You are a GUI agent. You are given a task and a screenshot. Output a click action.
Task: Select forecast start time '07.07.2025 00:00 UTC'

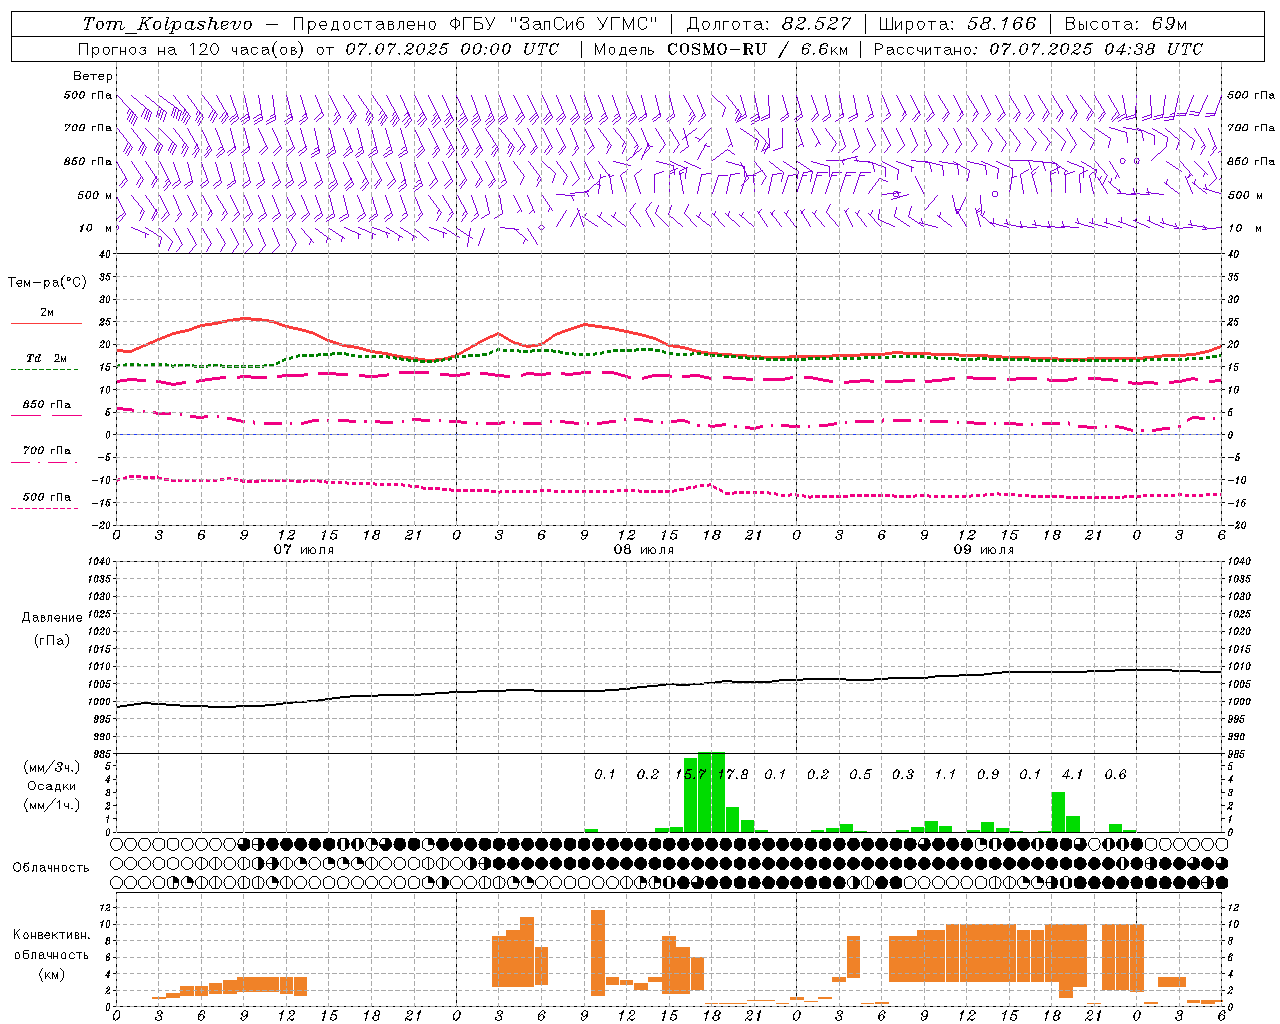pyautogui.click(x=452, y=49)
